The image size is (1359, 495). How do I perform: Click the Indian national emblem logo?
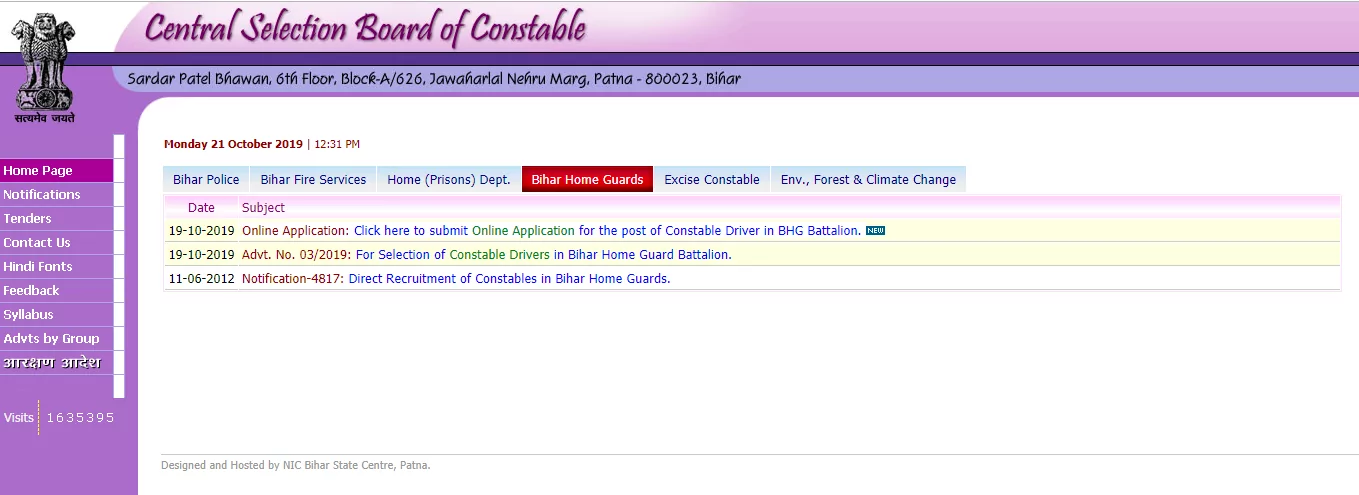tap(44, 65)
